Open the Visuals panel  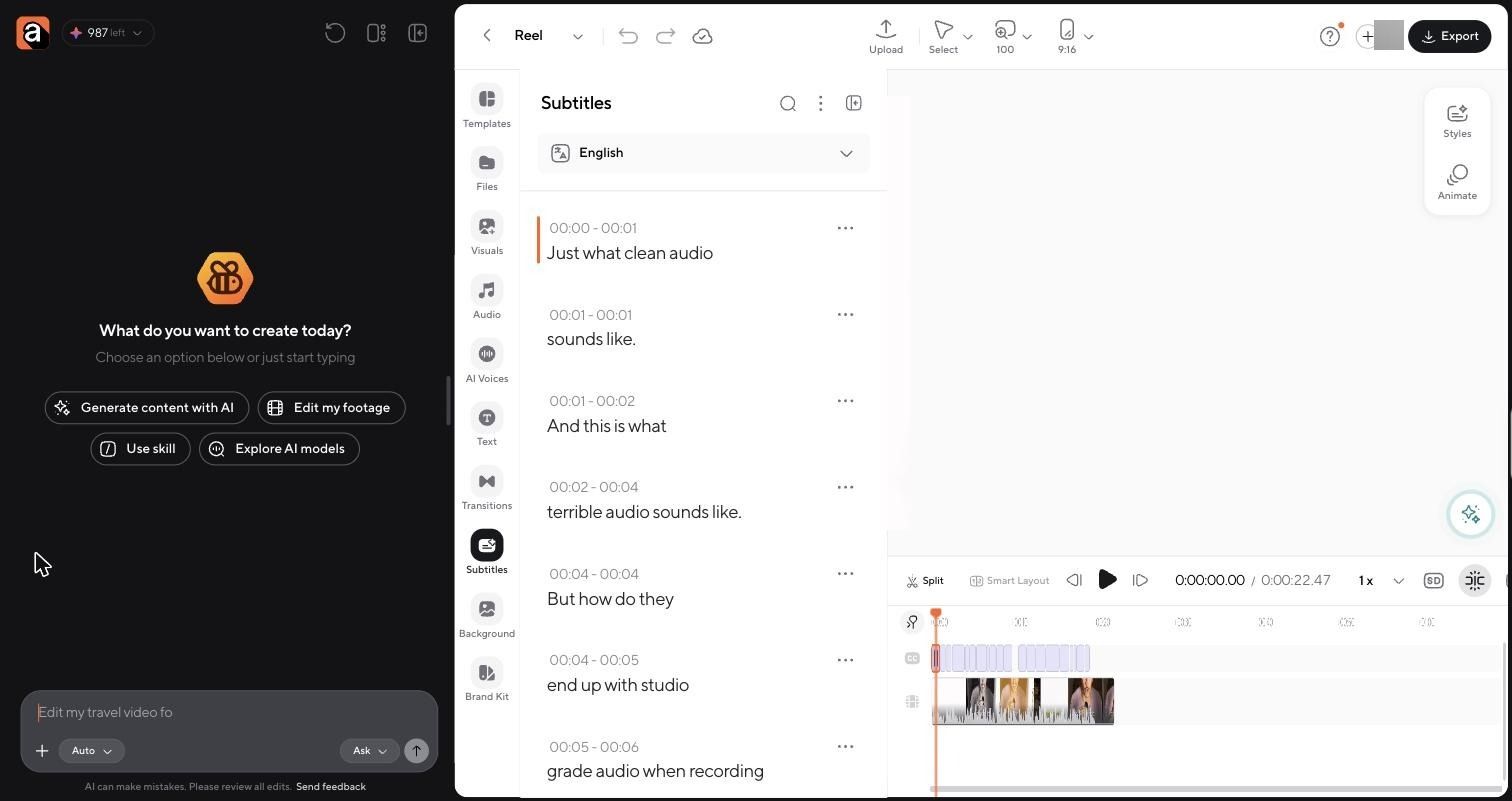click(x=487, y=235)
